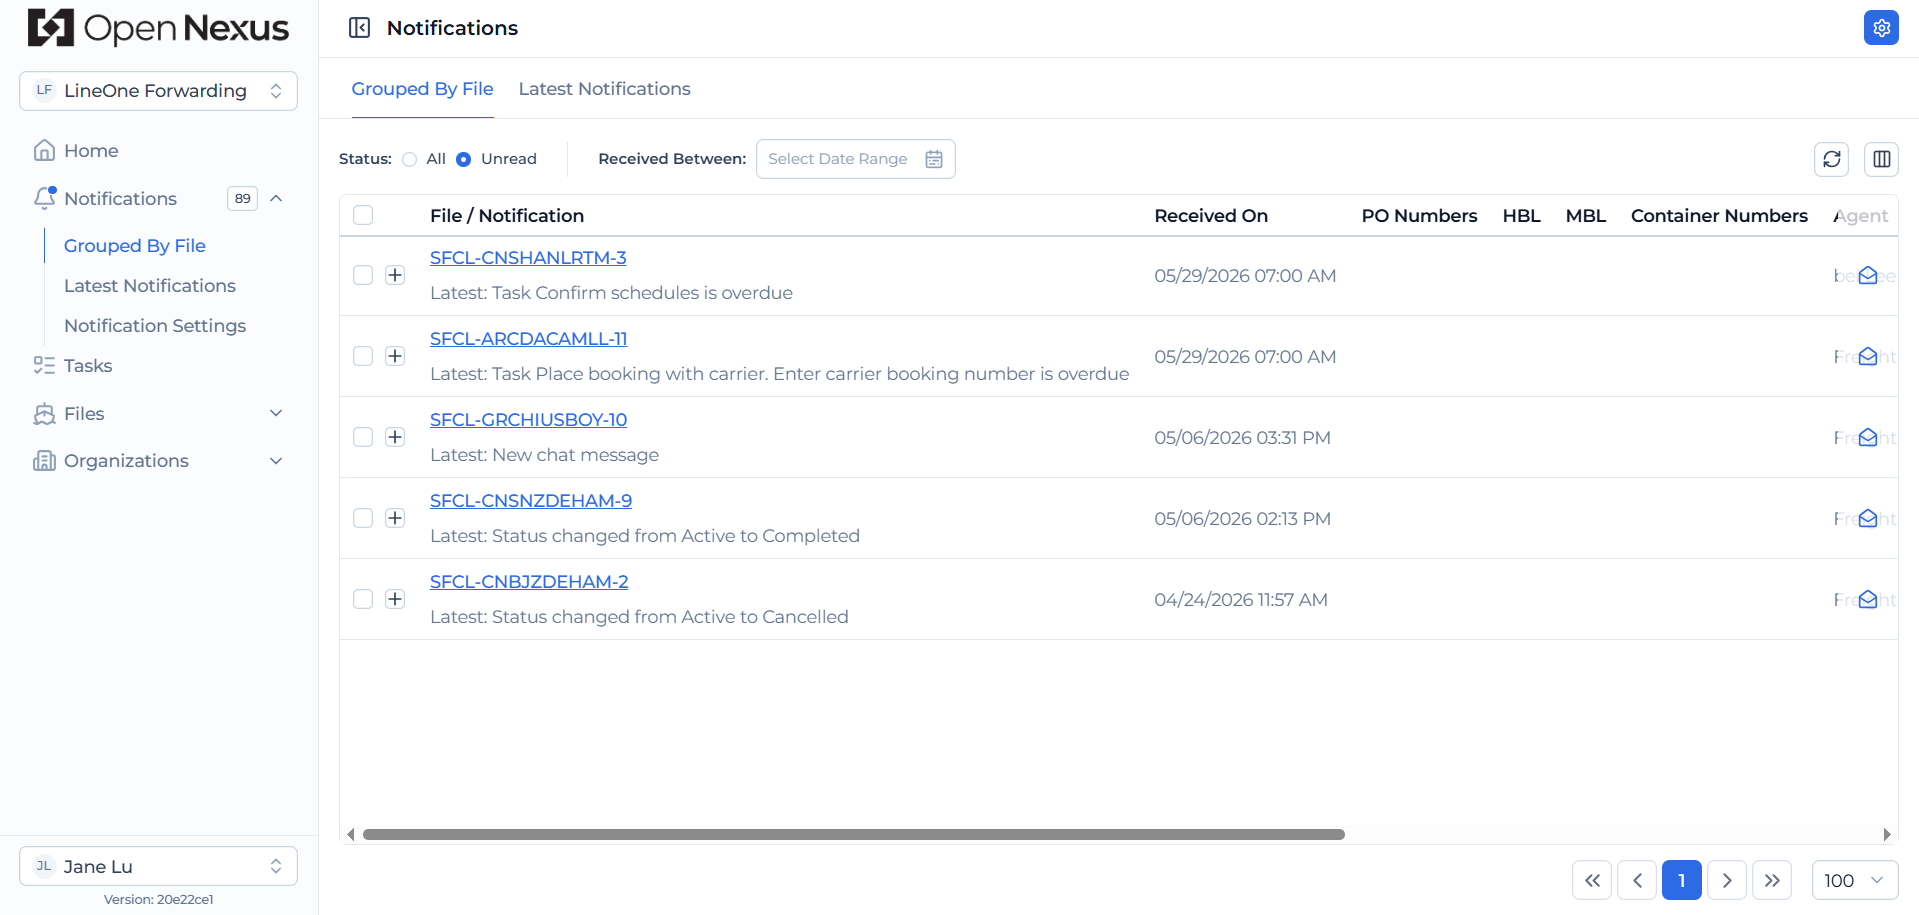Click scrollbar right arrow
Screen dimensions: 1919x915
(1887, 834)
